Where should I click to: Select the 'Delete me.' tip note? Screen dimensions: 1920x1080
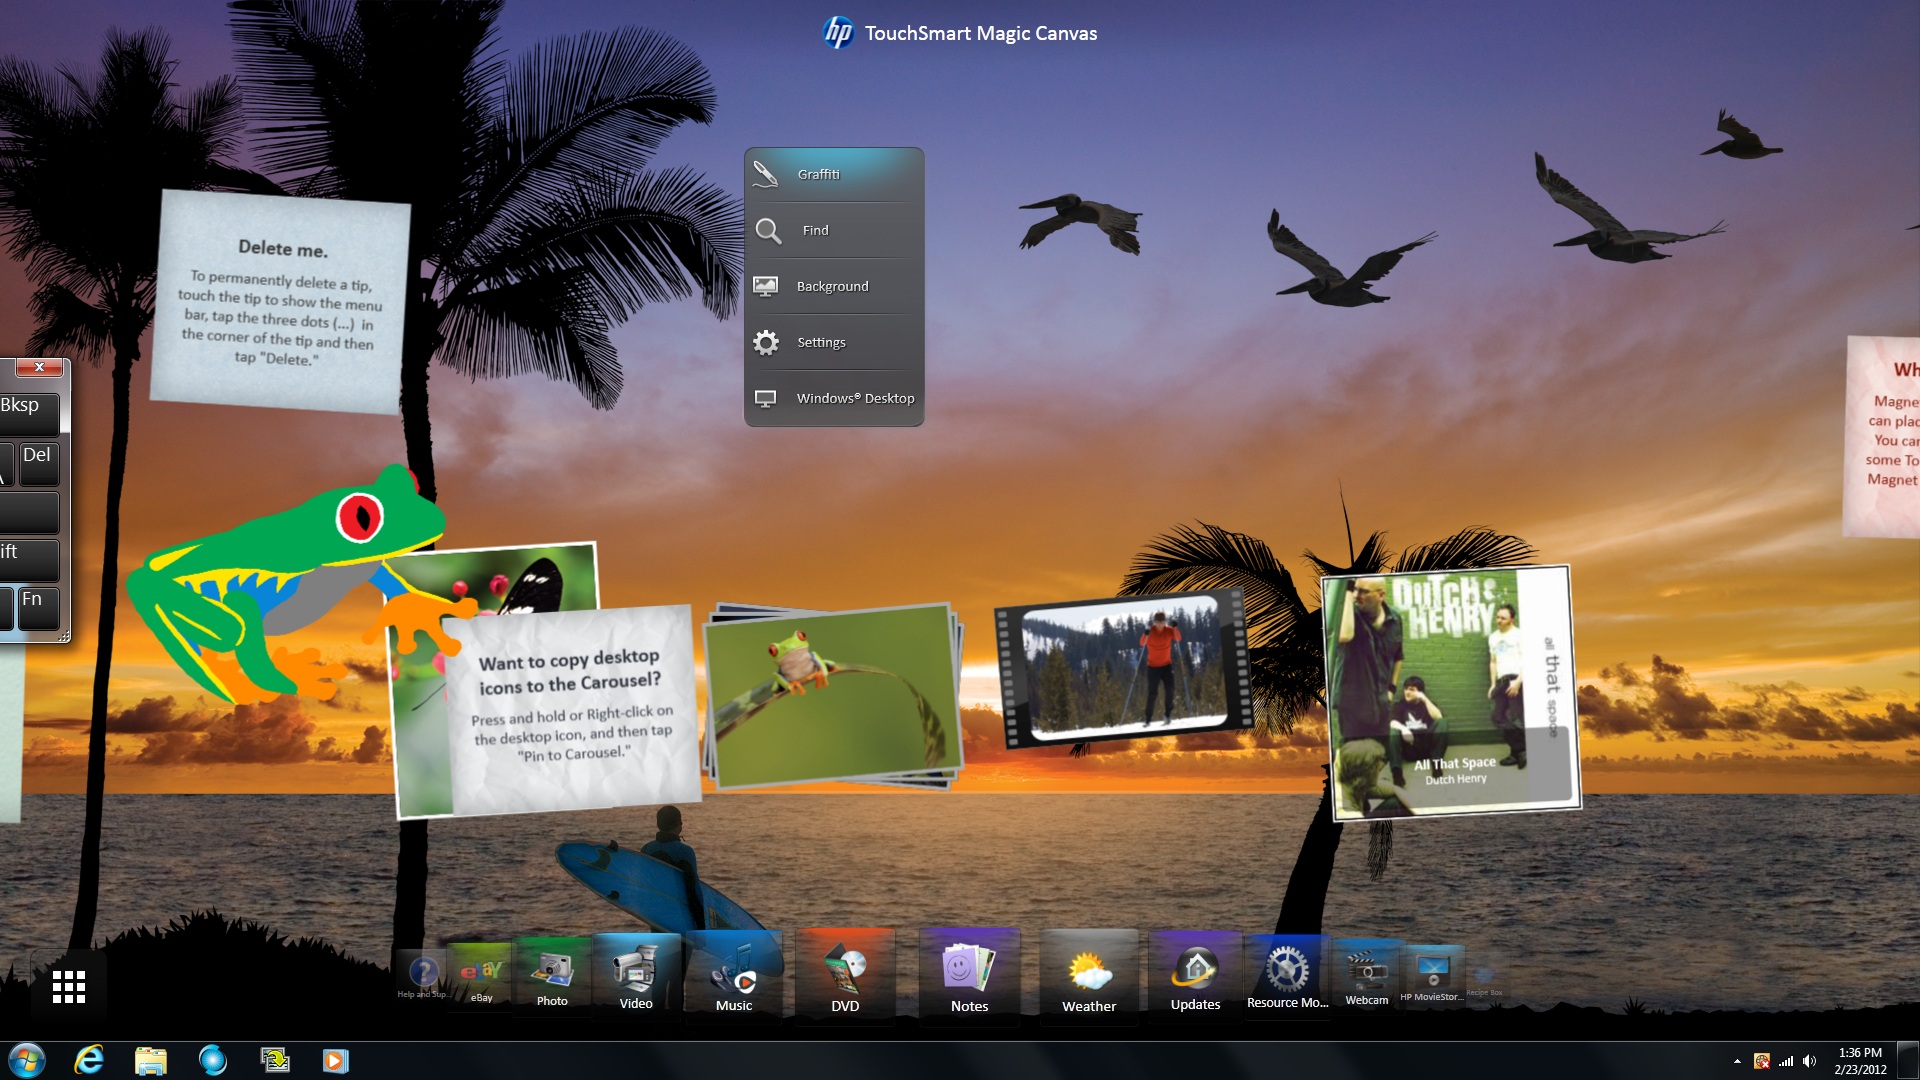click(281, 302)
